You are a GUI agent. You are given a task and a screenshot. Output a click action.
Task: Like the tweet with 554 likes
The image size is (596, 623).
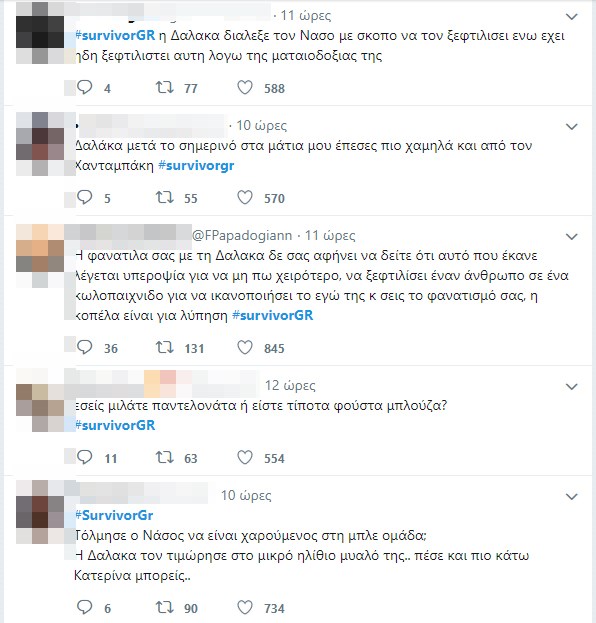[245, 458]
